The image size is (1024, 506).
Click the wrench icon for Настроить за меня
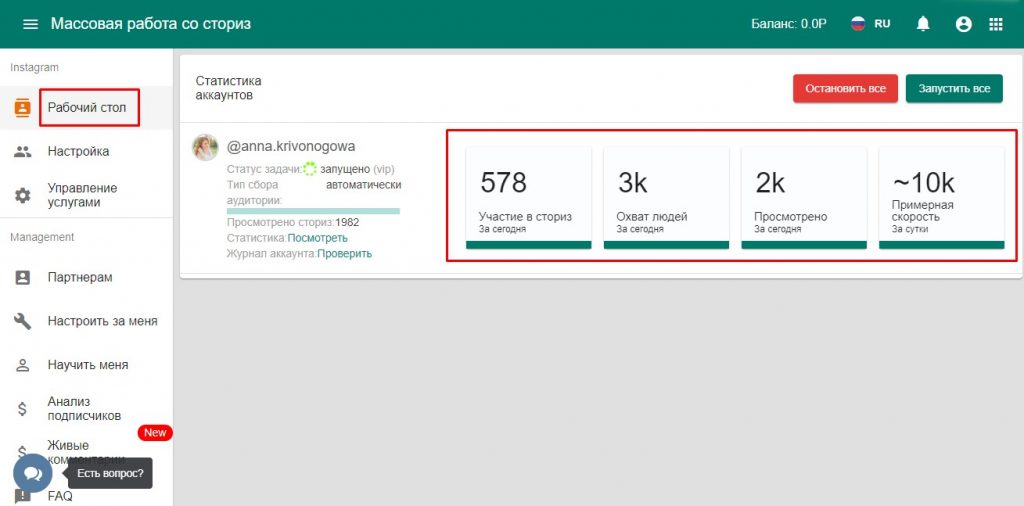(x=23, y=321)
